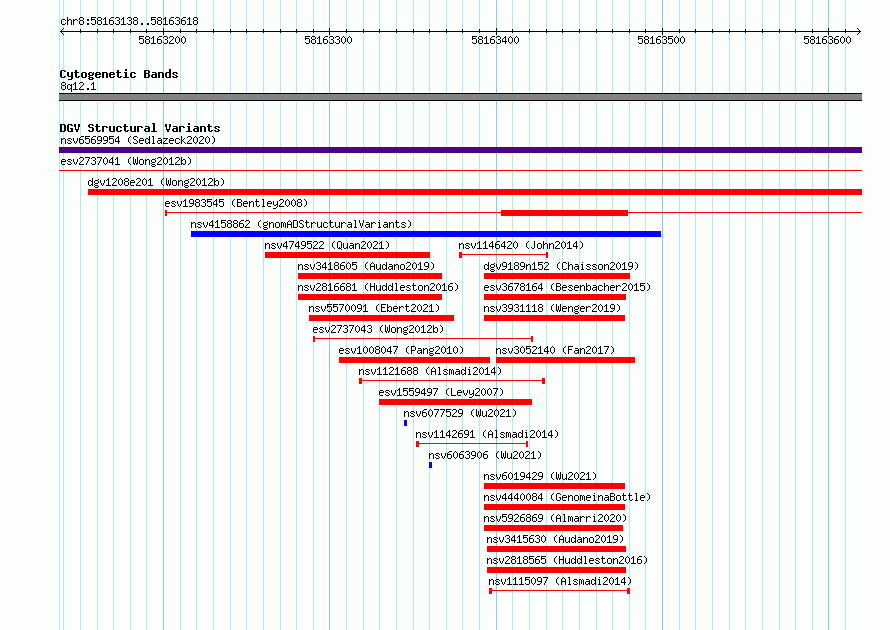Open nsv5570091 (Ebert2021) label
Viewport: 890px width, 630px height.
[x=374, y=308]
